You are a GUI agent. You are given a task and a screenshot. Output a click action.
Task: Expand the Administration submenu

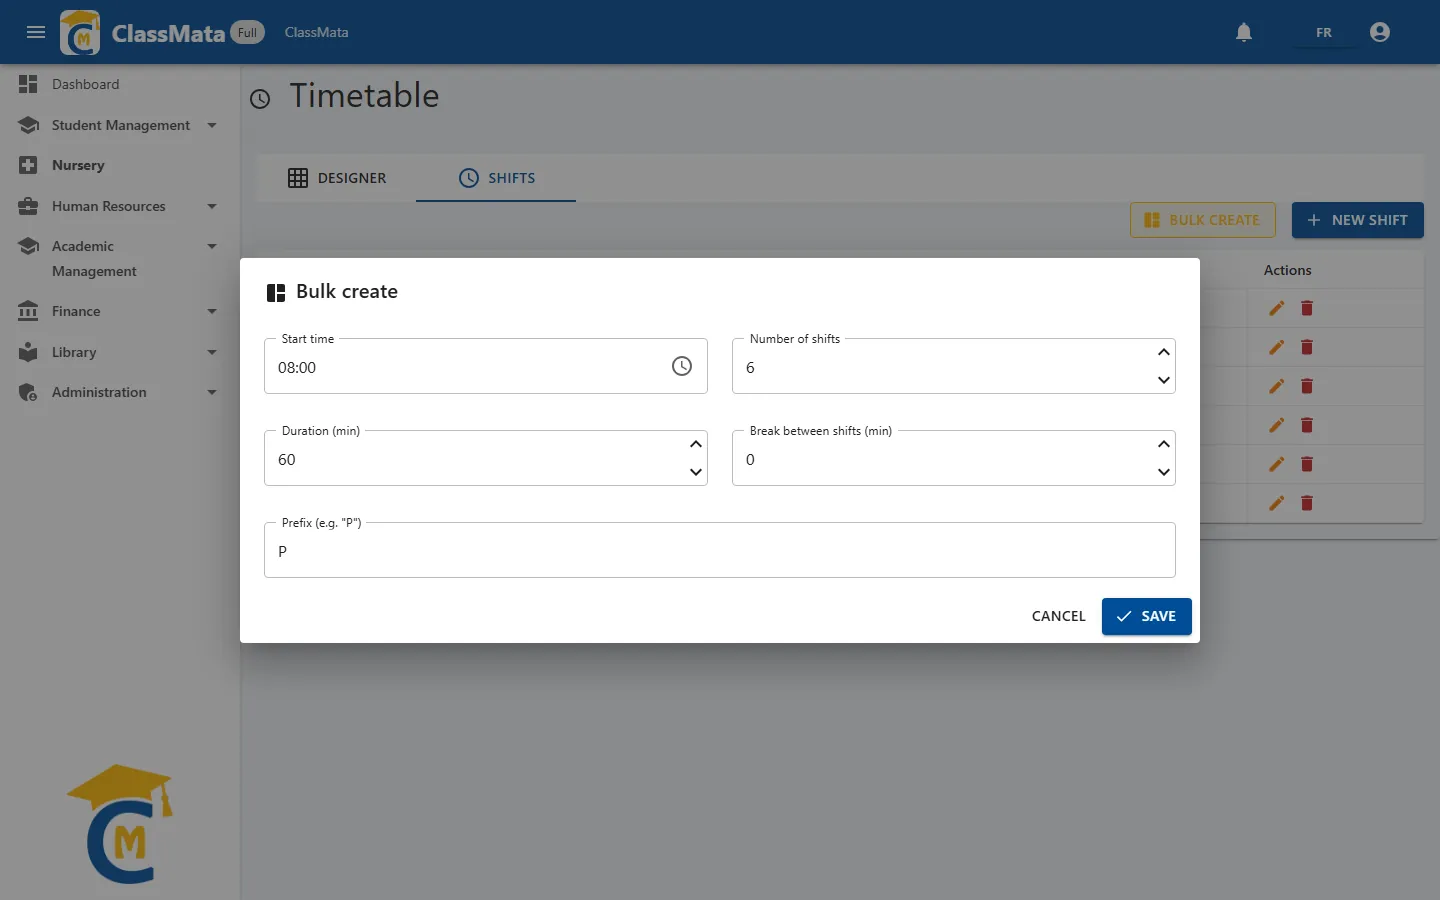tap(212, 392)
